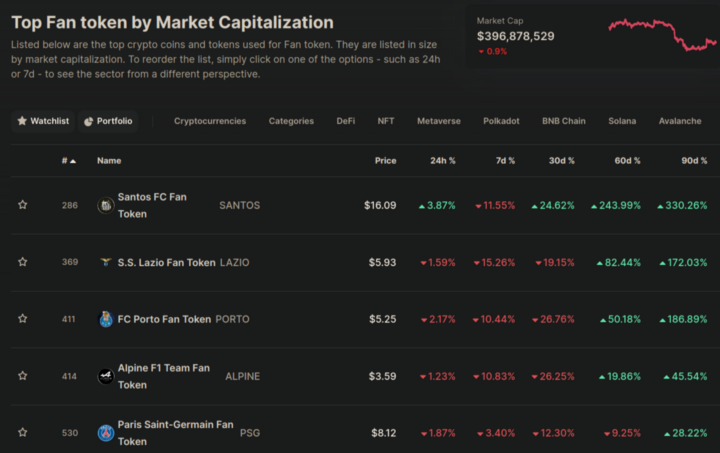Click rank number 530
The width and height of the screenshot is (720, 453).
(x=70, y=433)
